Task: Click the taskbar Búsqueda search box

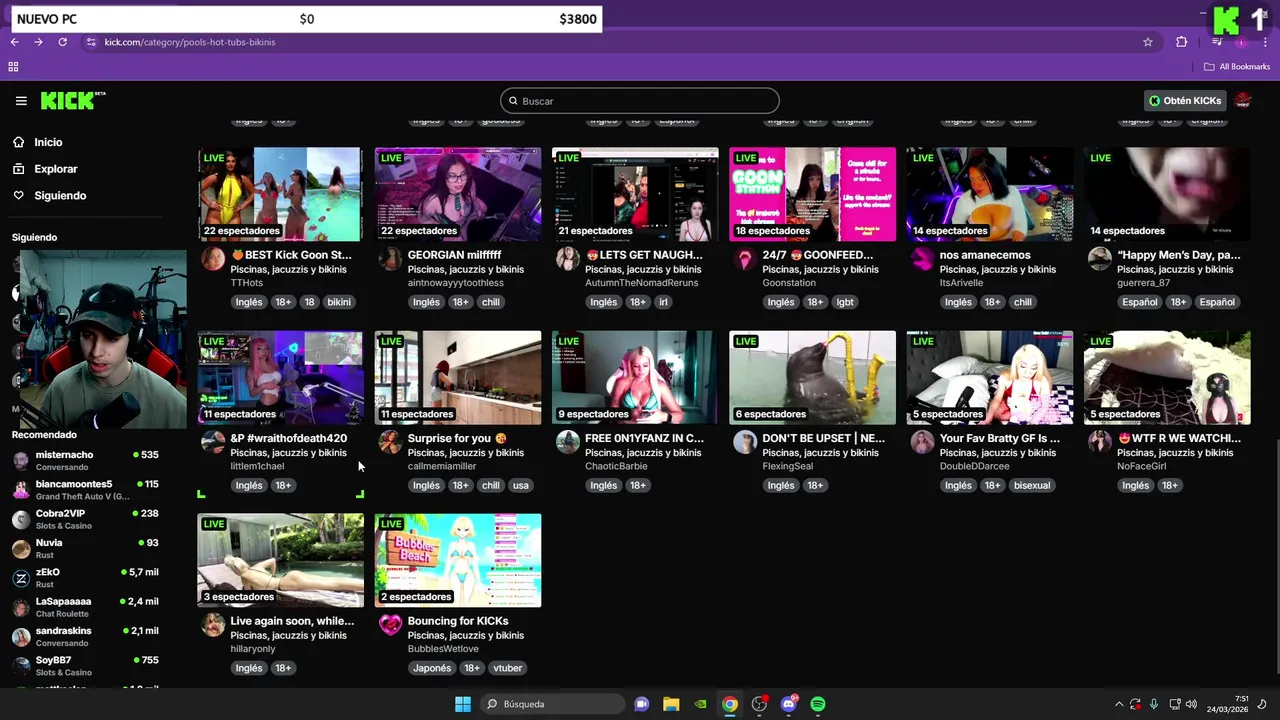Action: coord(552,704)
